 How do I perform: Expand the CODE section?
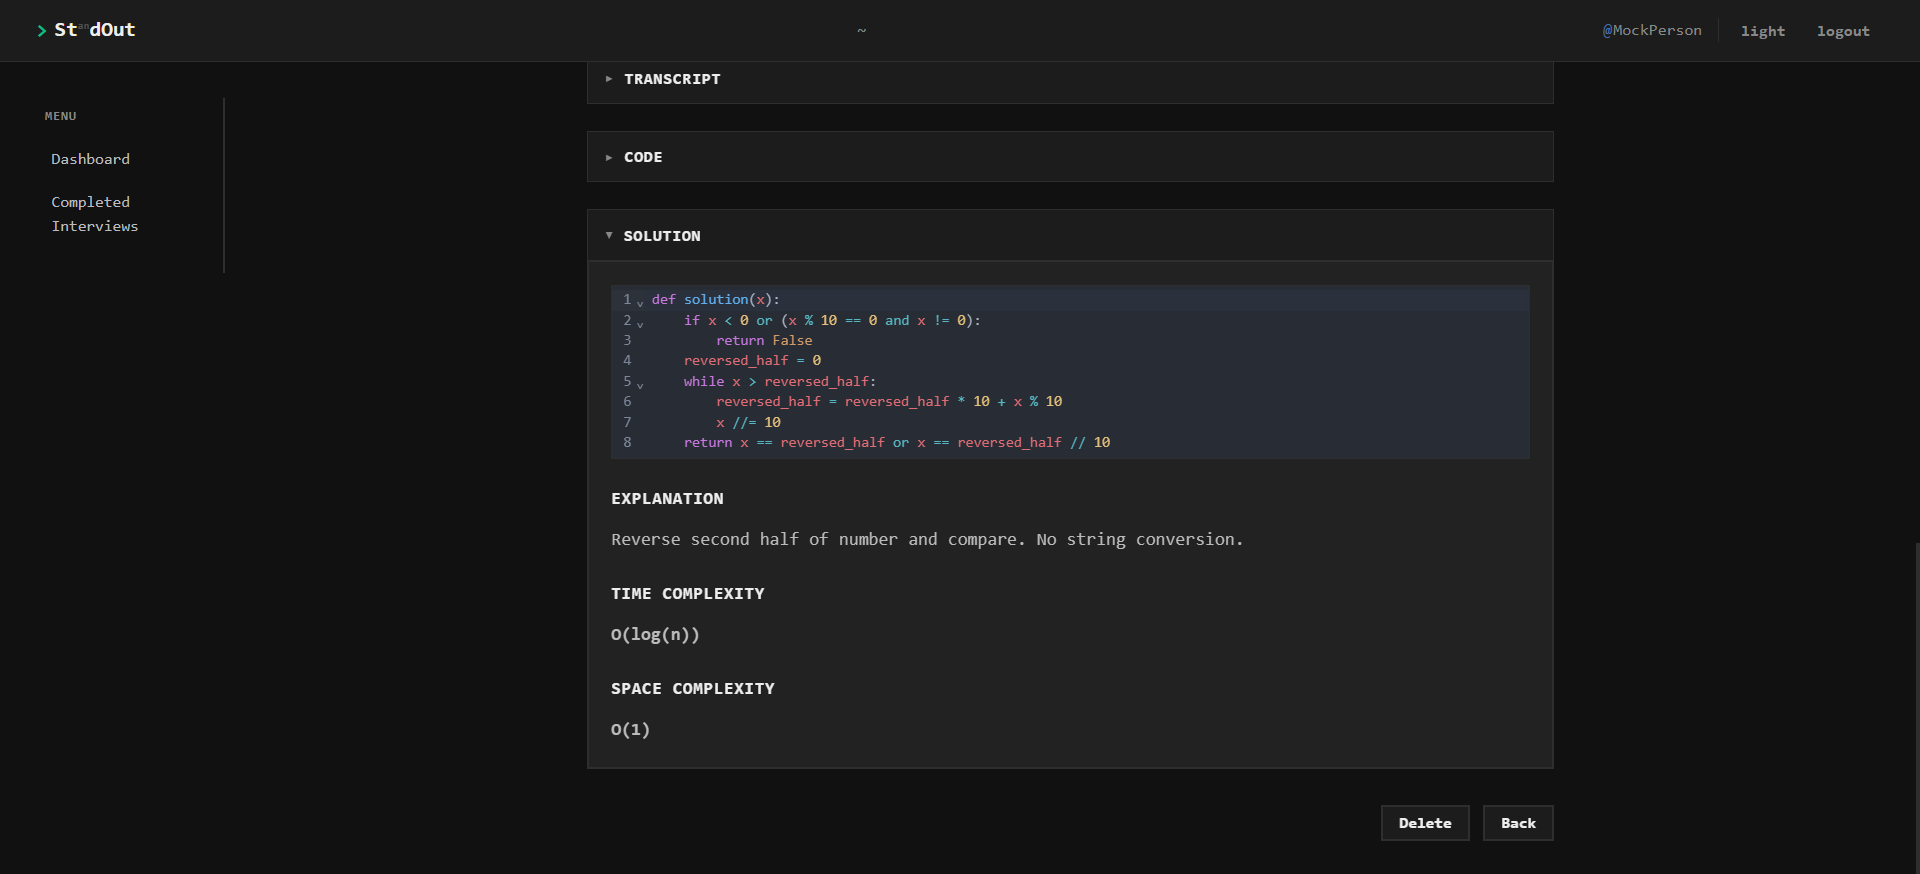pos(1069,157)
